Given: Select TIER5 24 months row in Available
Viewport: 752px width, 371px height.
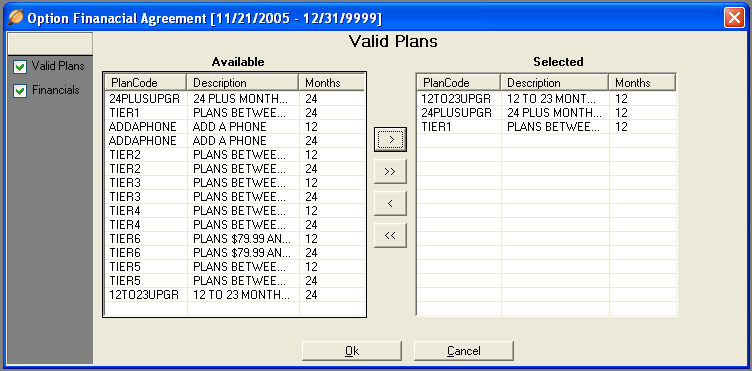Looking at the screenshot, I should 235,280.
